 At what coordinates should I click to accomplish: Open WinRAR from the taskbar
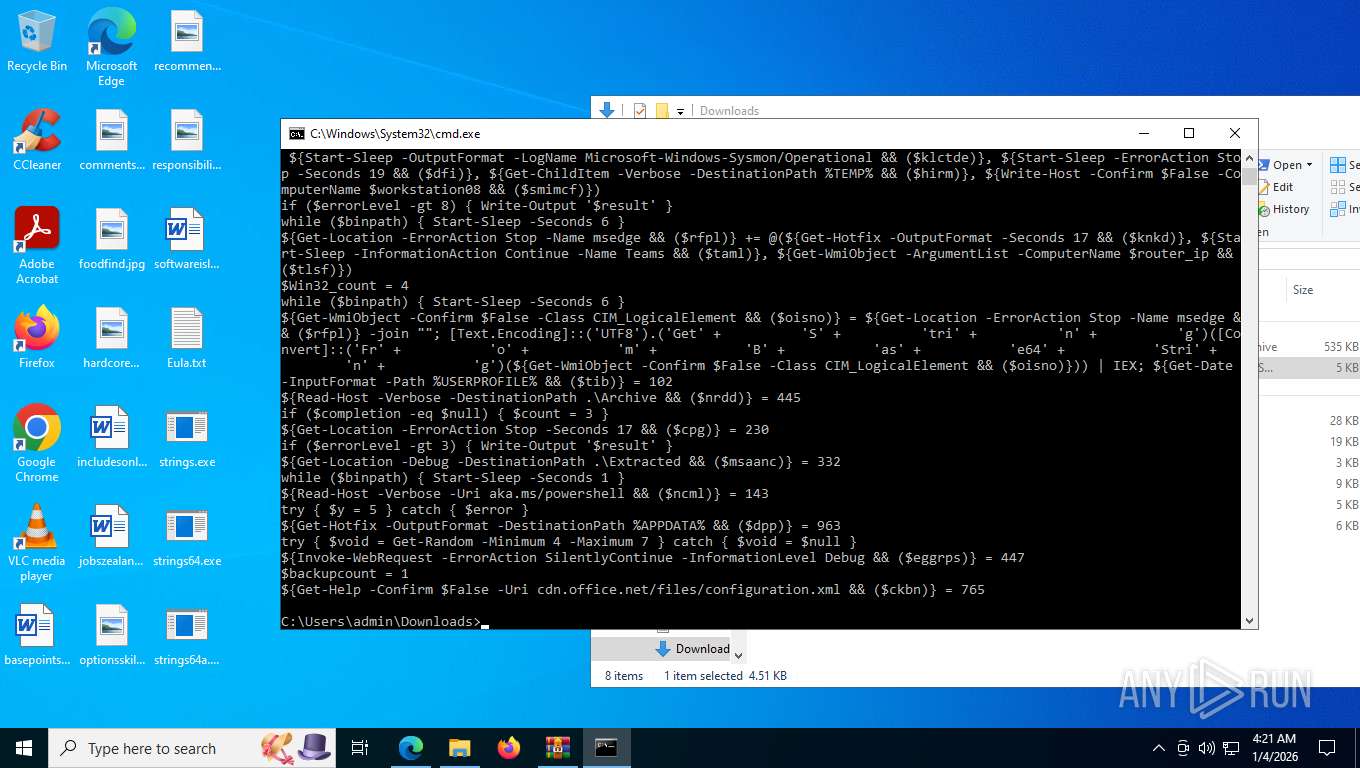[557, 748]
